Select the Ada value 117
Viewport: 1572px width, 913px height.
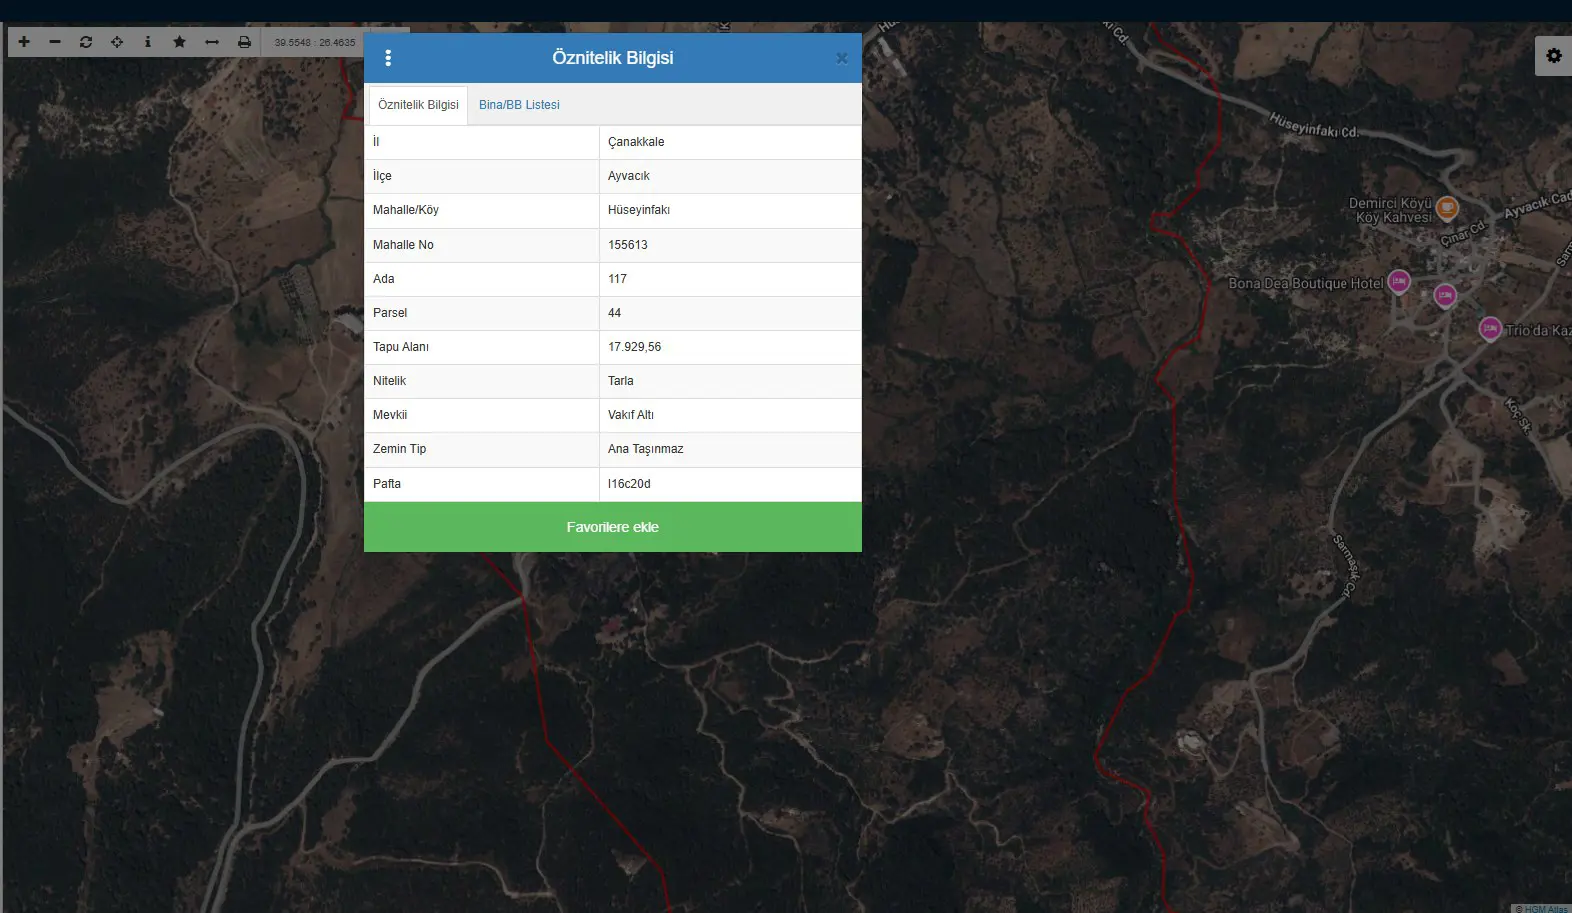point(730,279)
